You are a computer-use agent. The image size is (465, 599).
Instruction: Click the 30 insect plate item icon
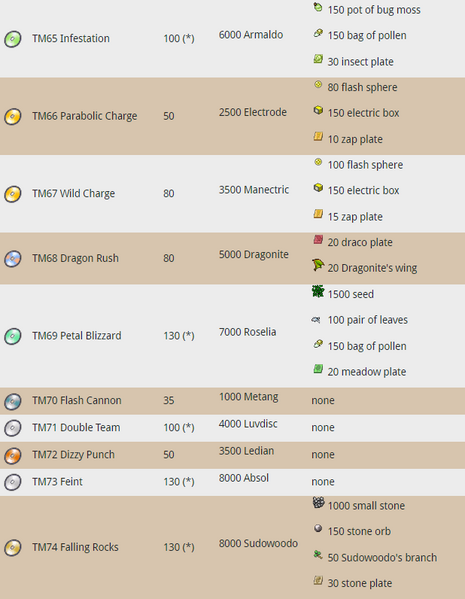(318, 59)
